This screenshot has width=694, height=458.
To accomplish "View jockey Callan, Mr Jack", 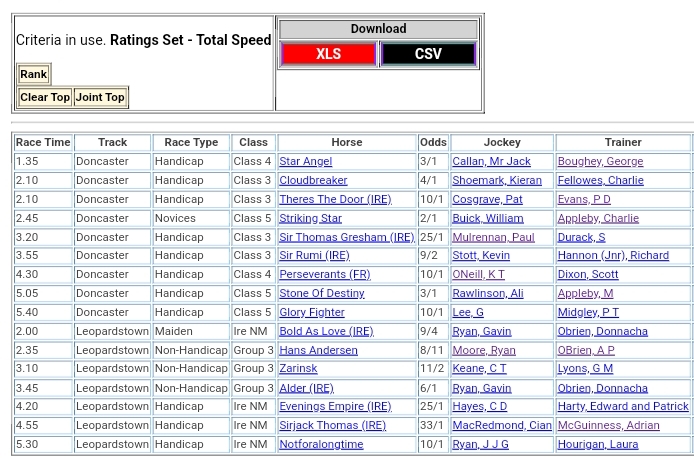I will pyautogui.click(x=491, y=162).
